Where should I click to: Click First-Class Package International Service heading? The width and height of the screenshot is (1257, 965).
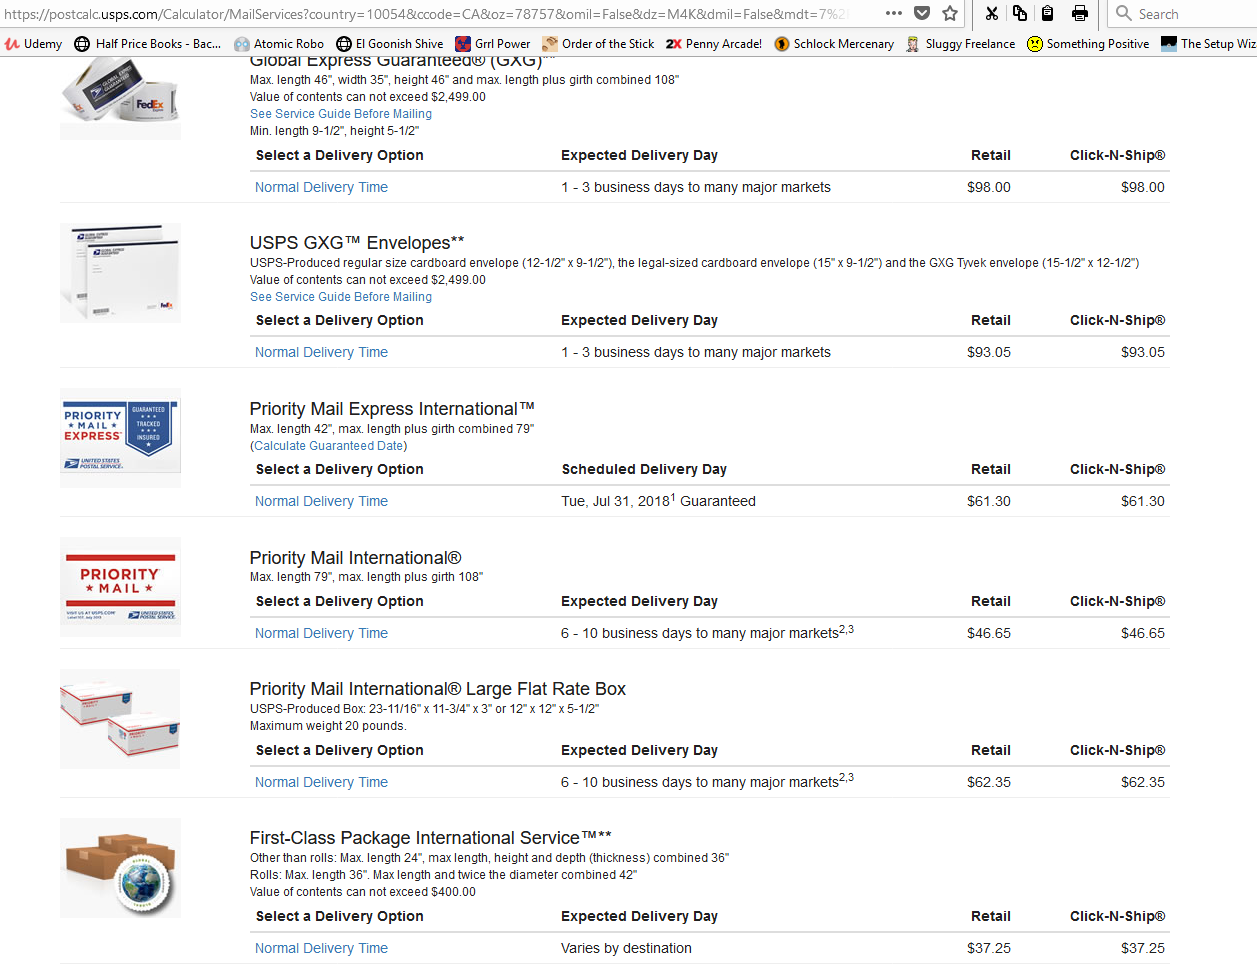[430, 838]
